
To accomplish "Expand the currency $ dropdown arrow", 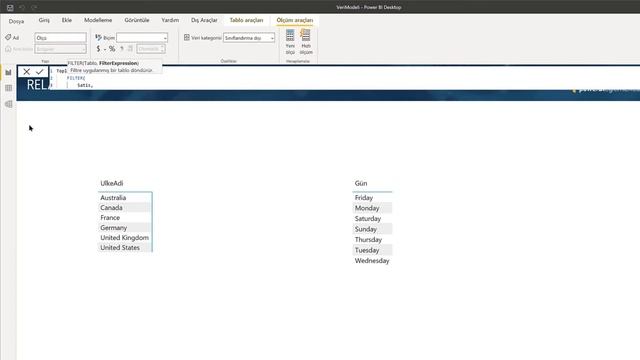I will pos(105,49).
